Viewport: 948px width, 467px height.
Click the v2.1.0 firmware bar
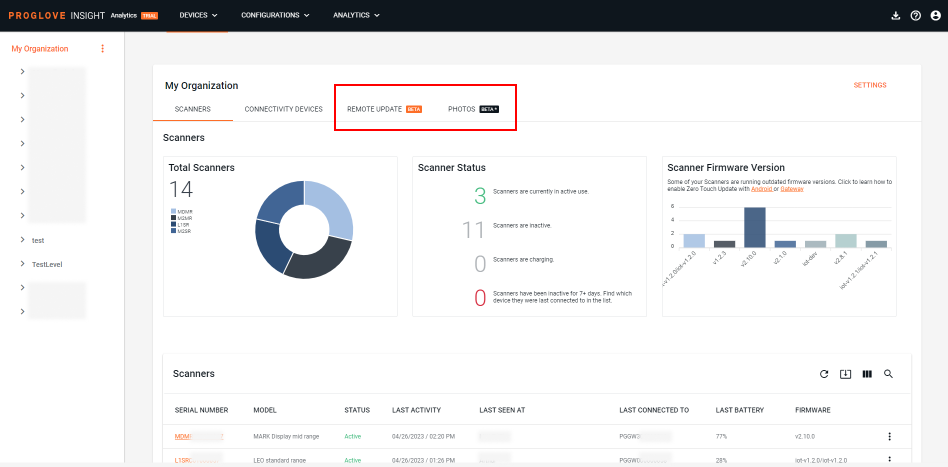[785, 244]
